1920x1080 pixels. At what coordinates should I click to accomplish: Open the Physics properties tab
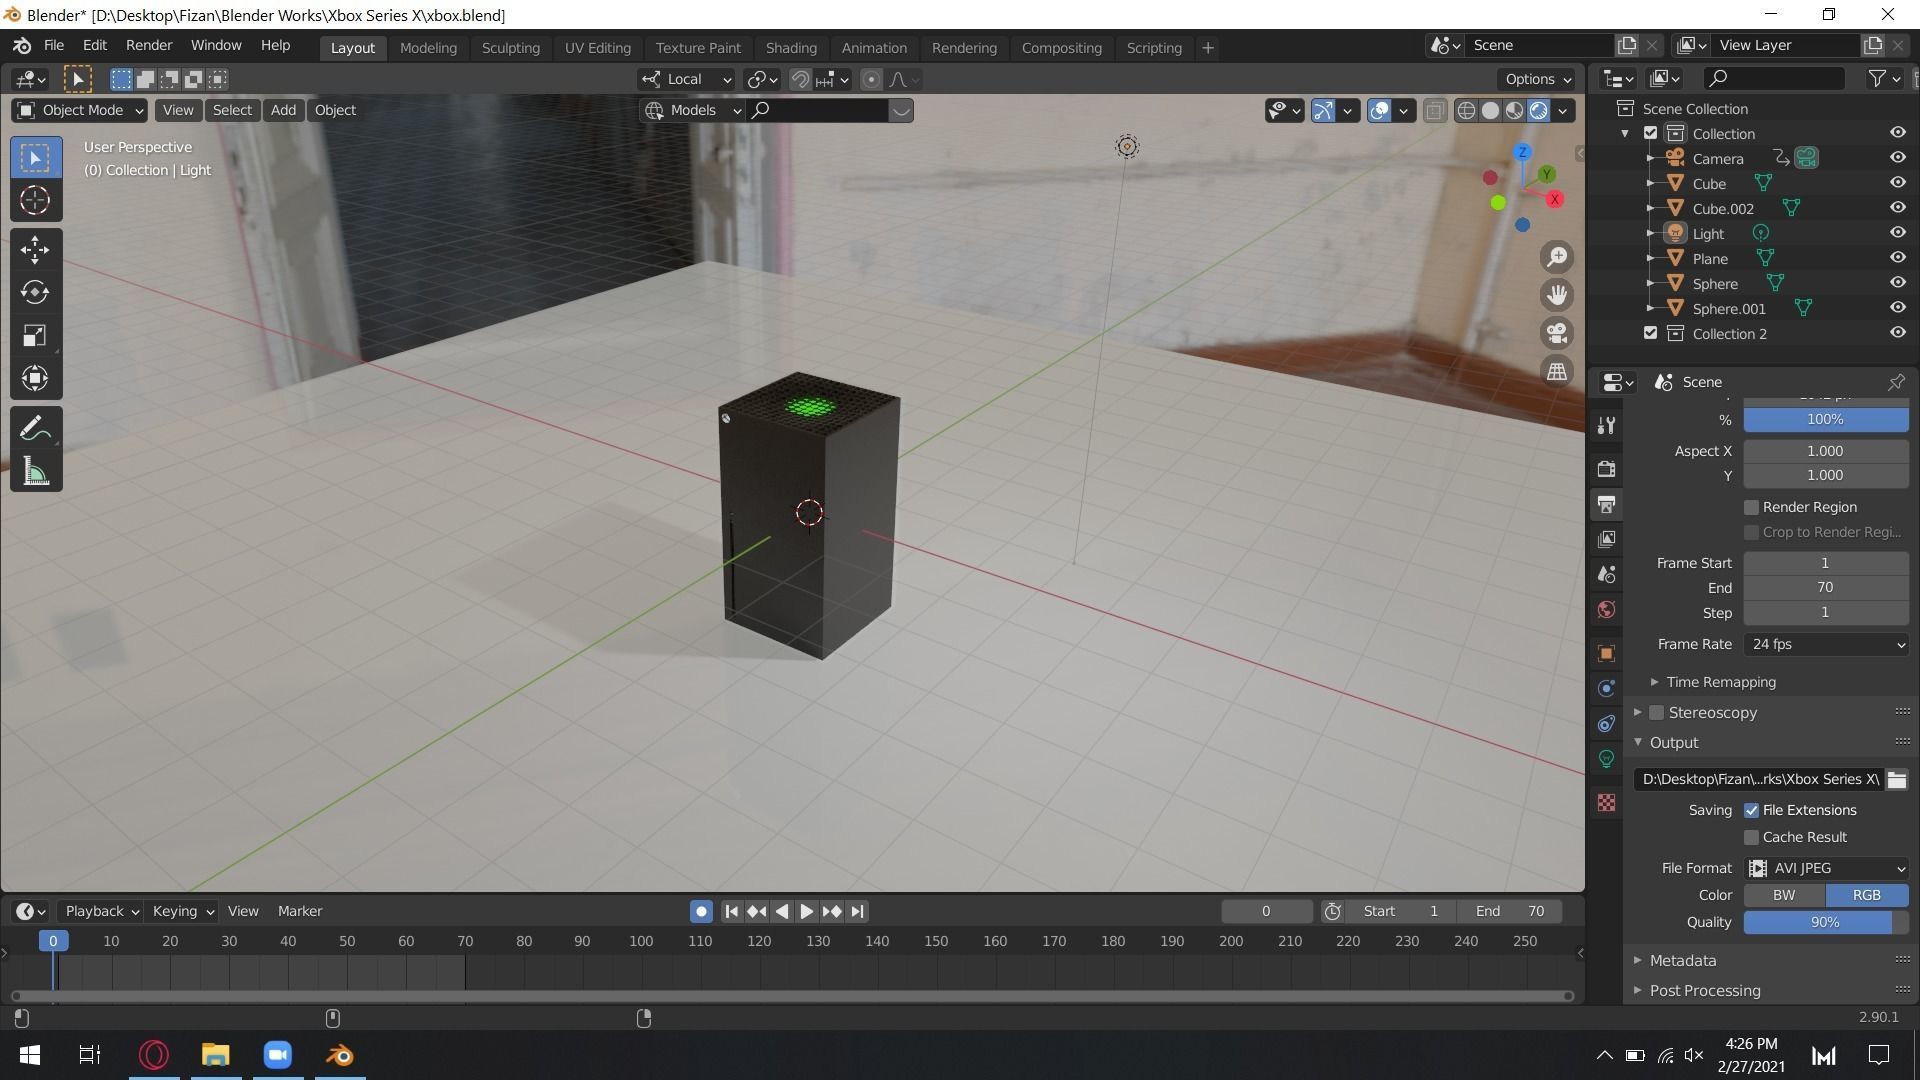click(x=1606, y=688)
